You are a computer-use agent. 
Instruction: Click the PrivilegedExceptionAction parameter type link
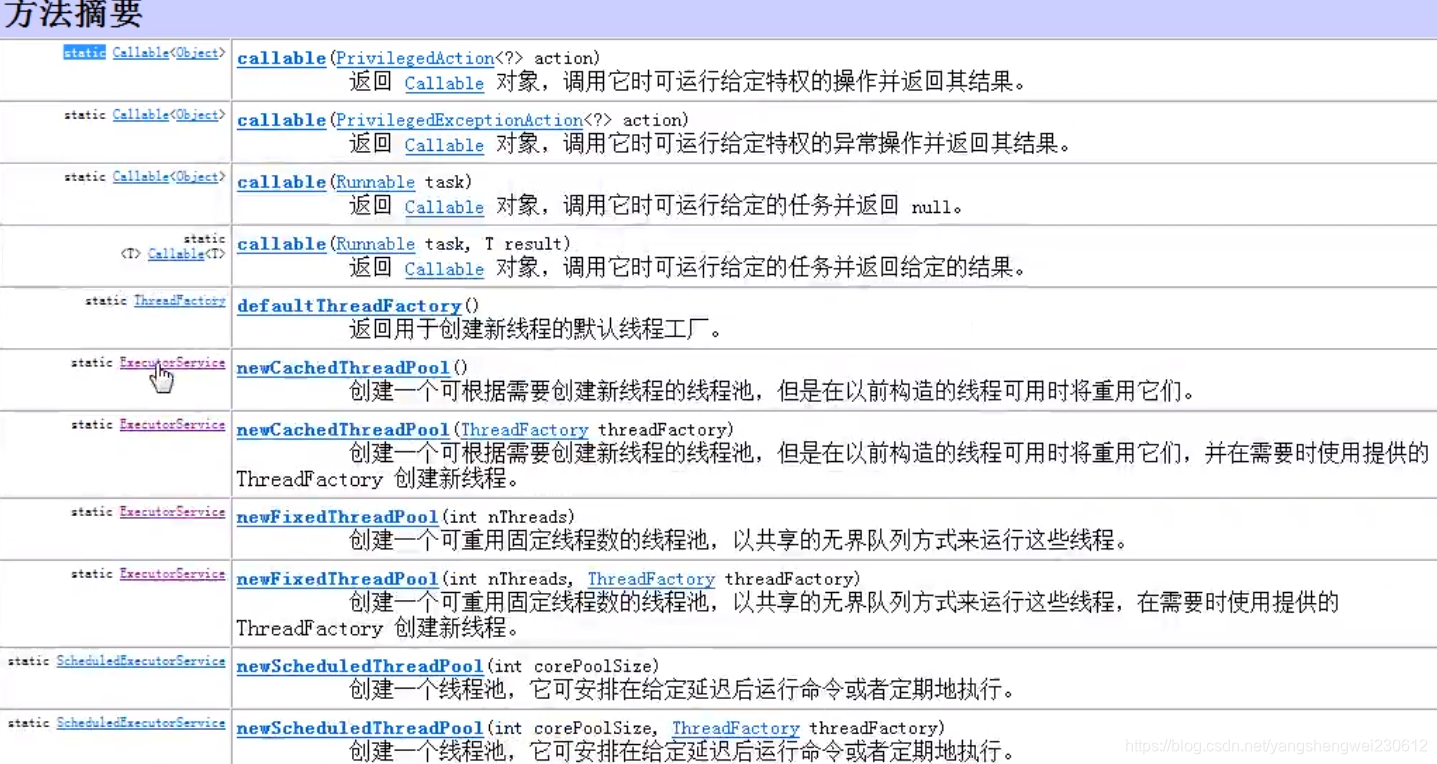click(459, 120)
